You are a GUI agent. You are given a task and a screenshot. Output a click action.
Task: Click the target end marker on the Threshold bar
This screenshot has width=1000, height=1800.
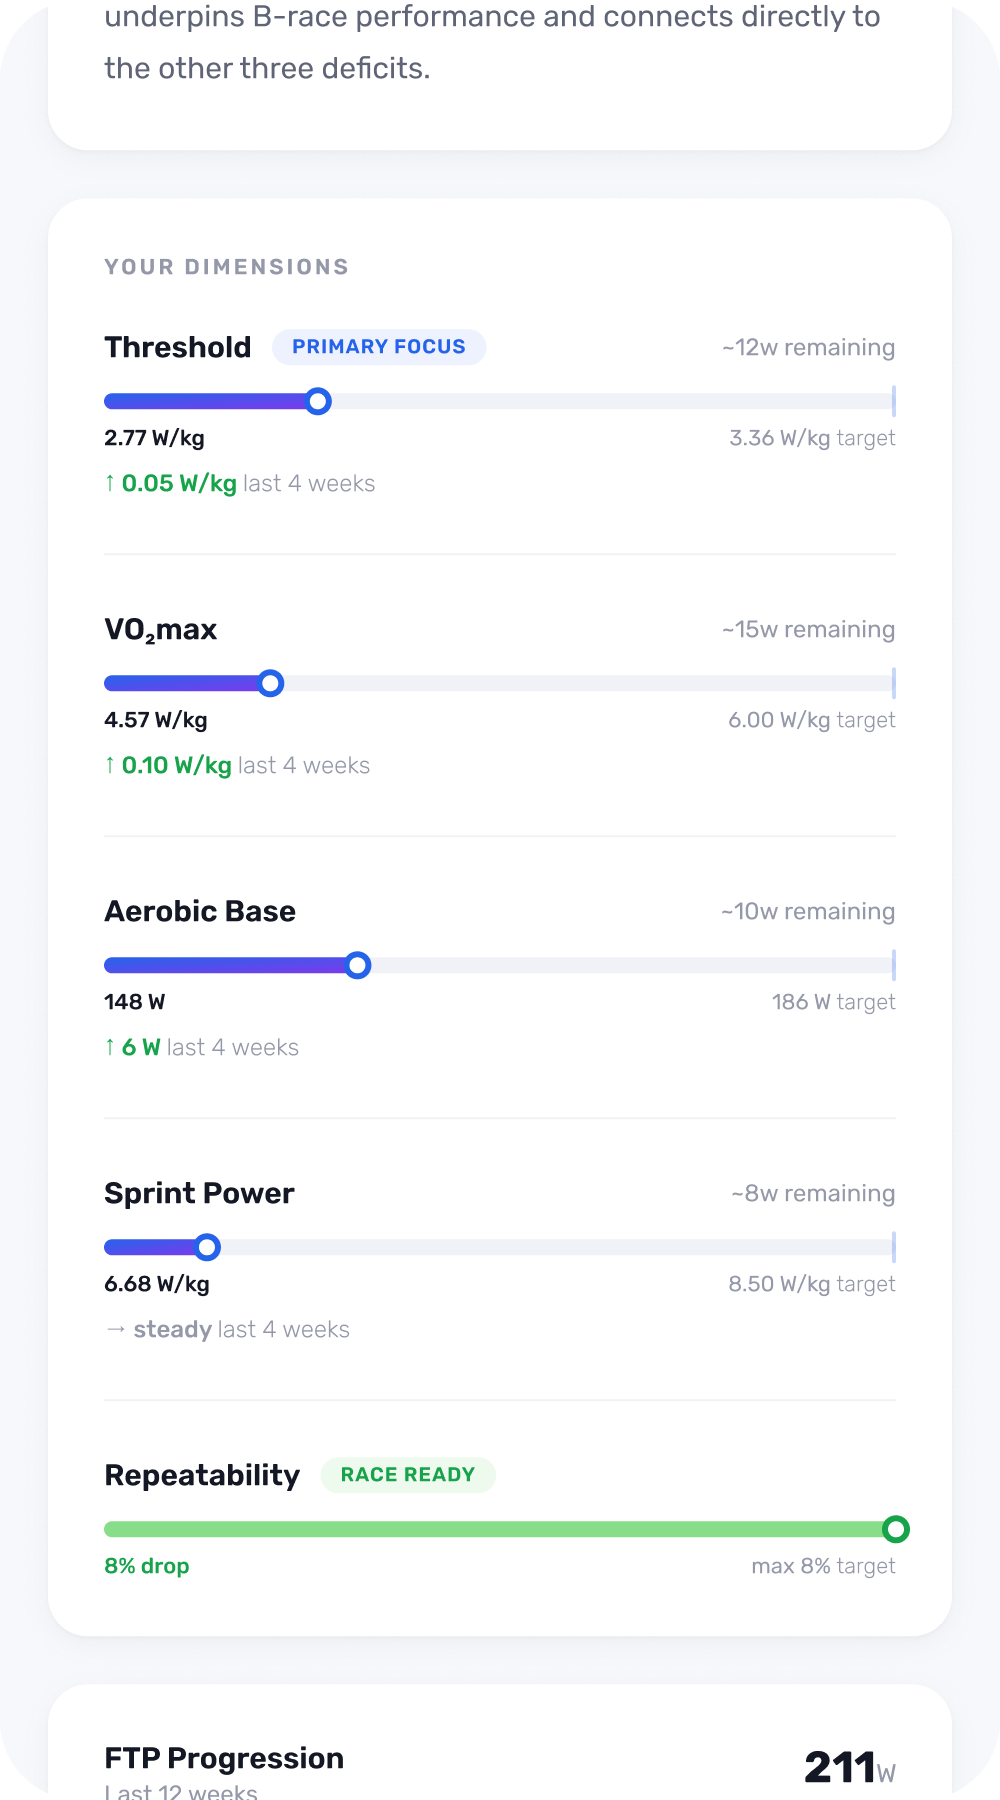[893, 400]
